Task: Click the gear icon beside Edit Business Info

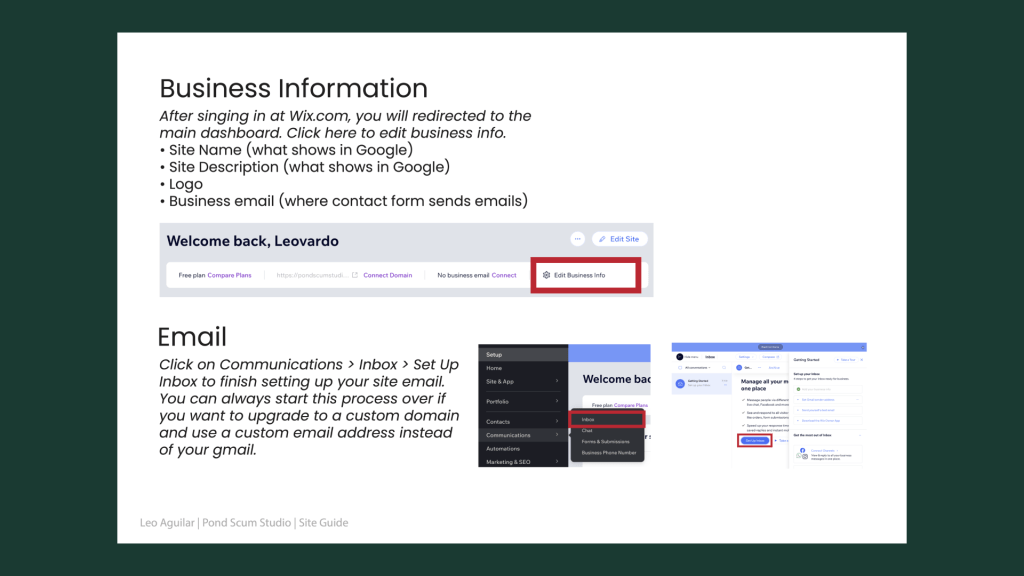Action: [x=546, y=275]
